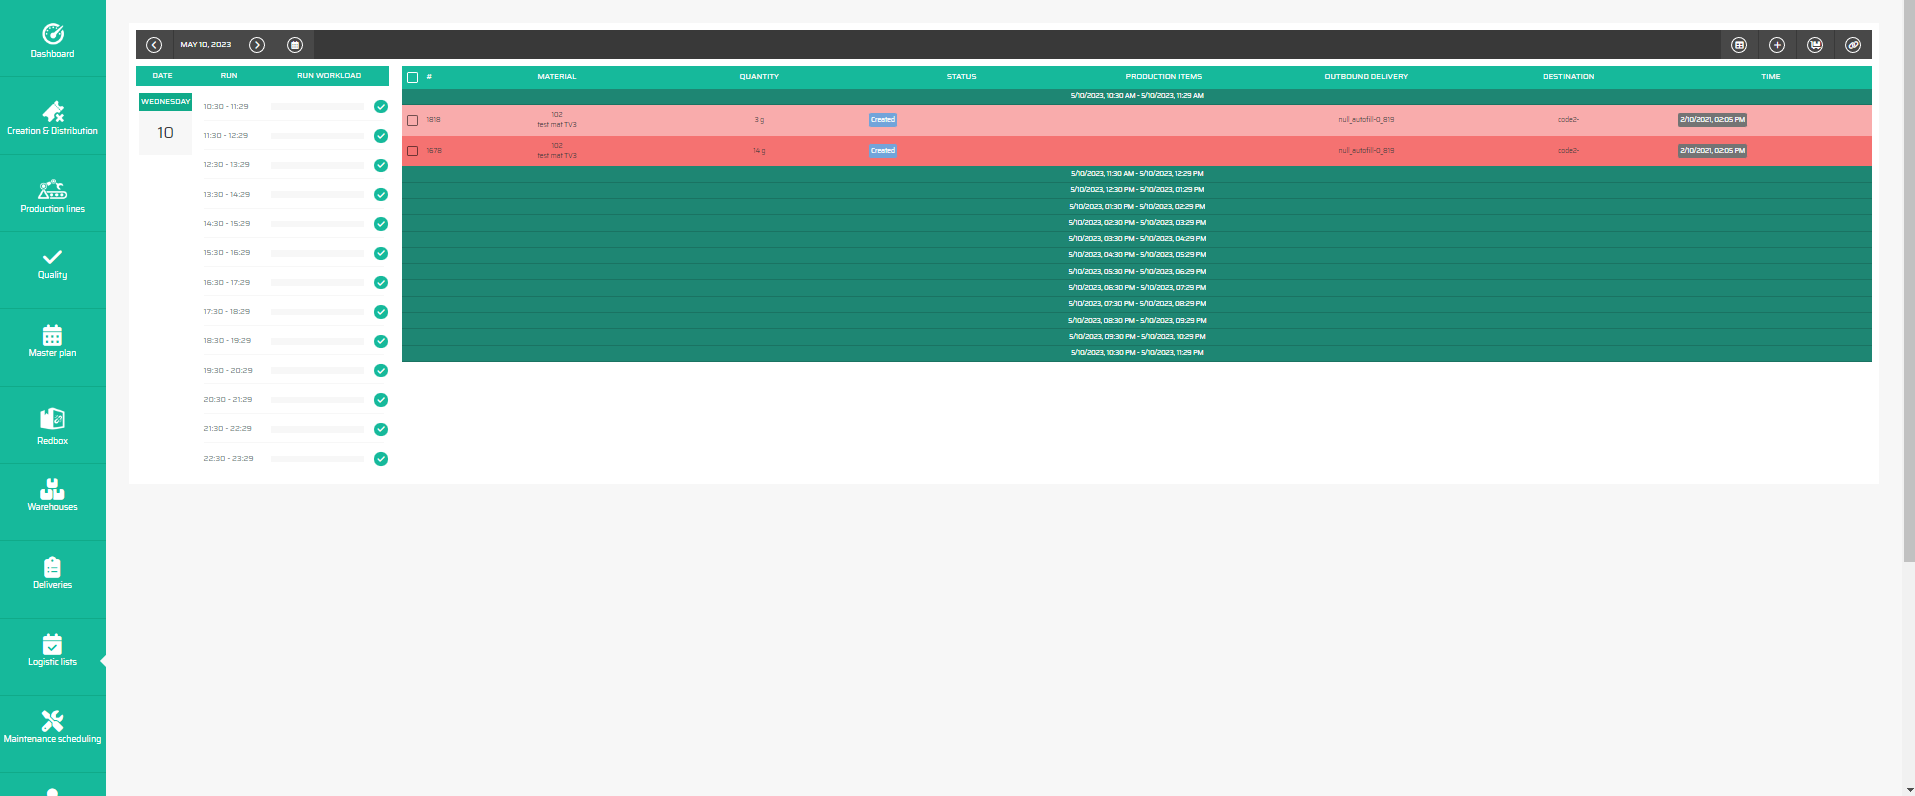
Task: Expand the 05:30 PM - 06:29 PM run group
Action: tap(1136, 271)
